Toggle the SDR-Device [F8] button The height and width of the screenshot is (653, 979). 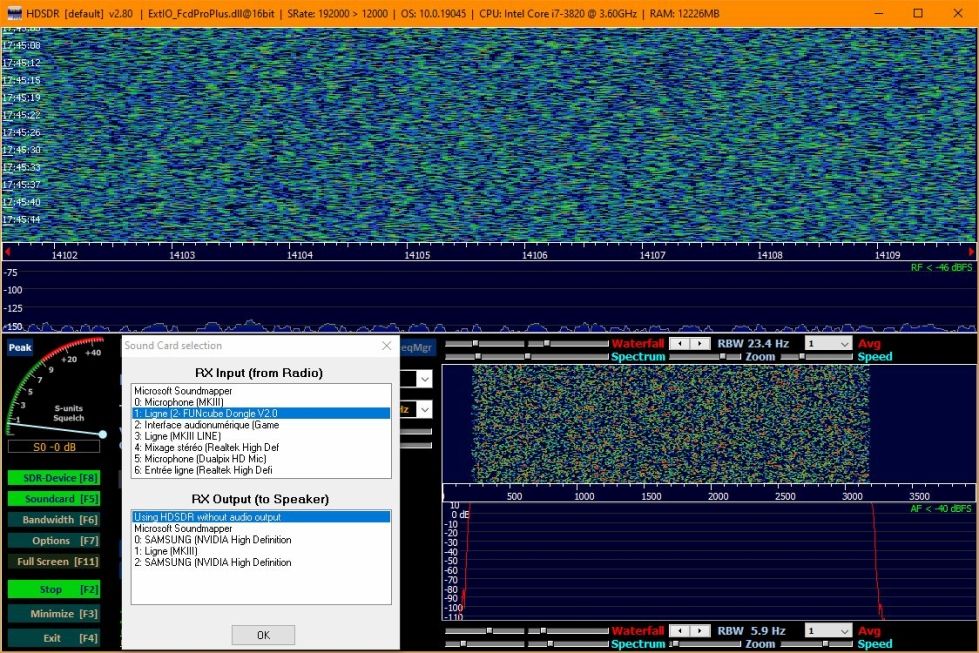pos(54,478)
